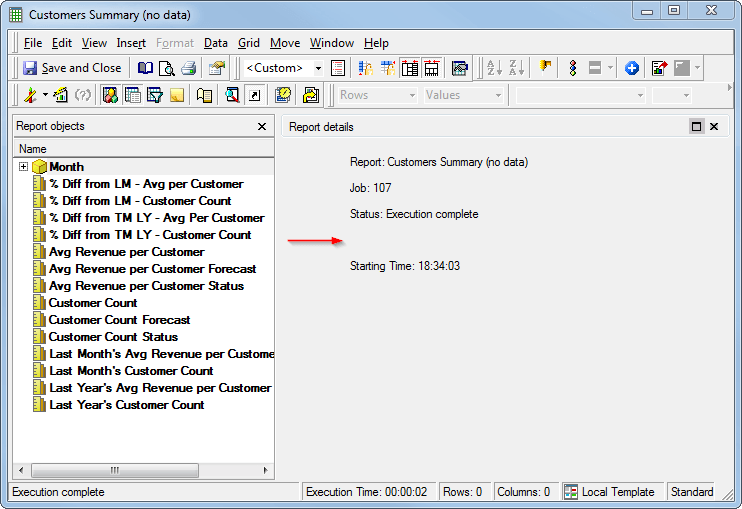Click the clock schedule icon
This screenshot has width=742, height=509.
283,95
